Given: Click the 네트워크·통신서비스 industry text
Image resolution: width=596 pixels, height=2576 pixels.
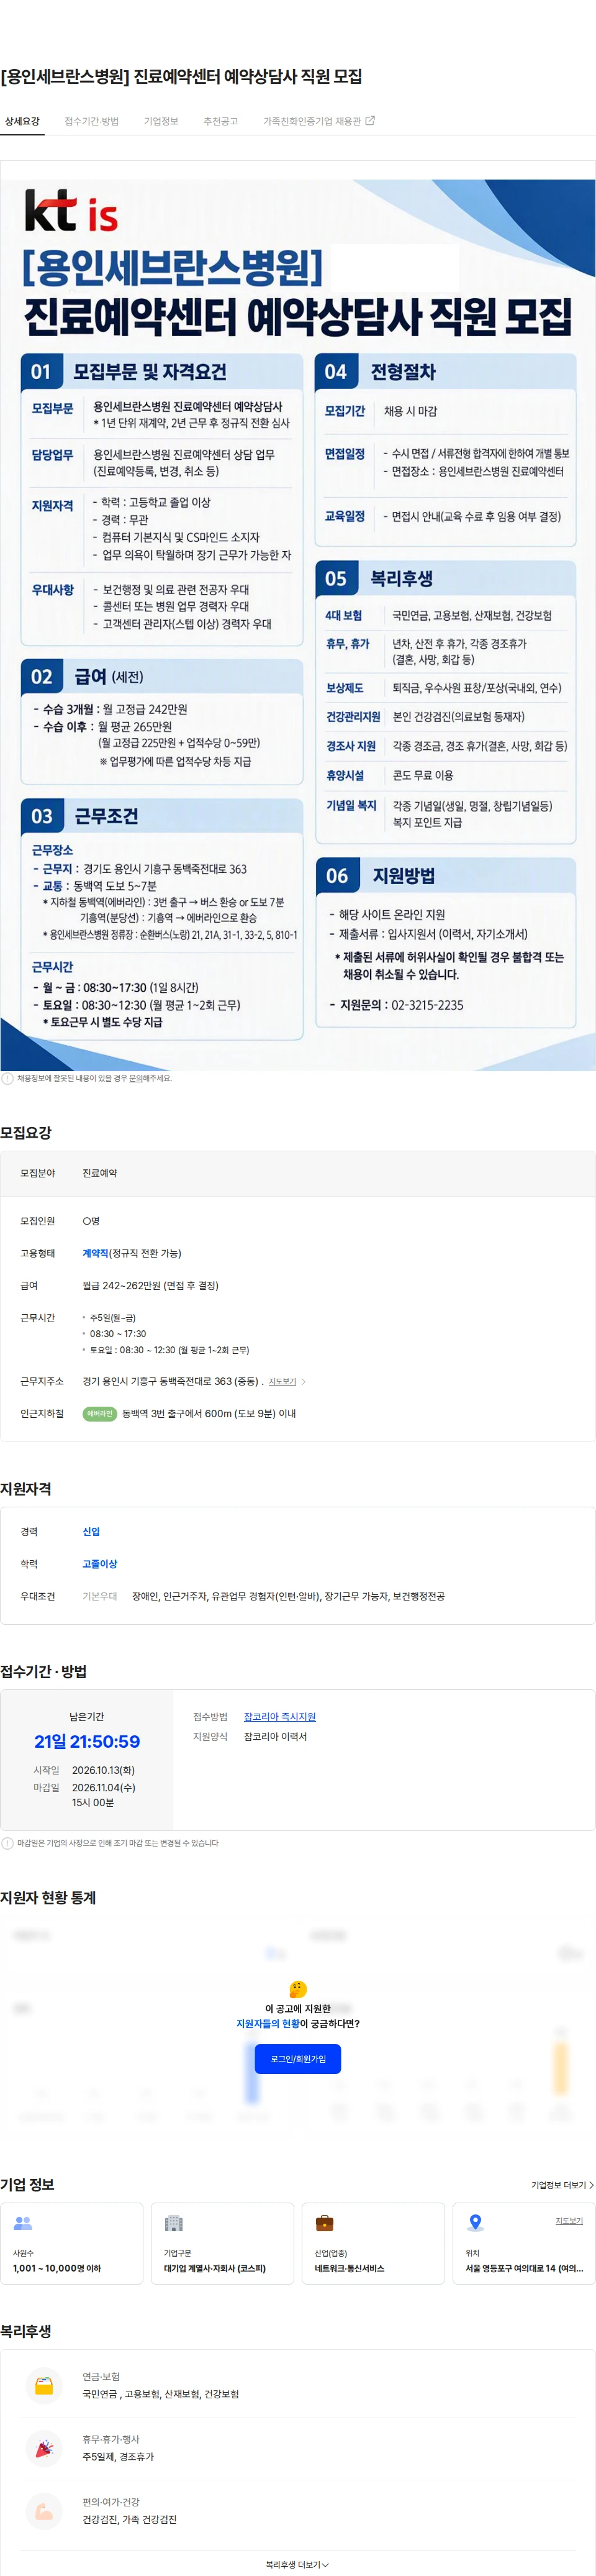Looking at the screenshot, I should (350, 2268).
